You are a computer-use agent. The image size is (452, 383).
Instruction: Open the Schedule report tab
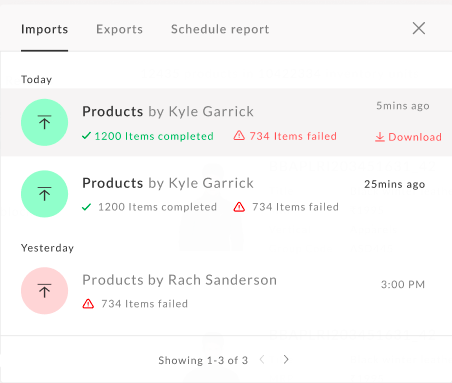220,29
